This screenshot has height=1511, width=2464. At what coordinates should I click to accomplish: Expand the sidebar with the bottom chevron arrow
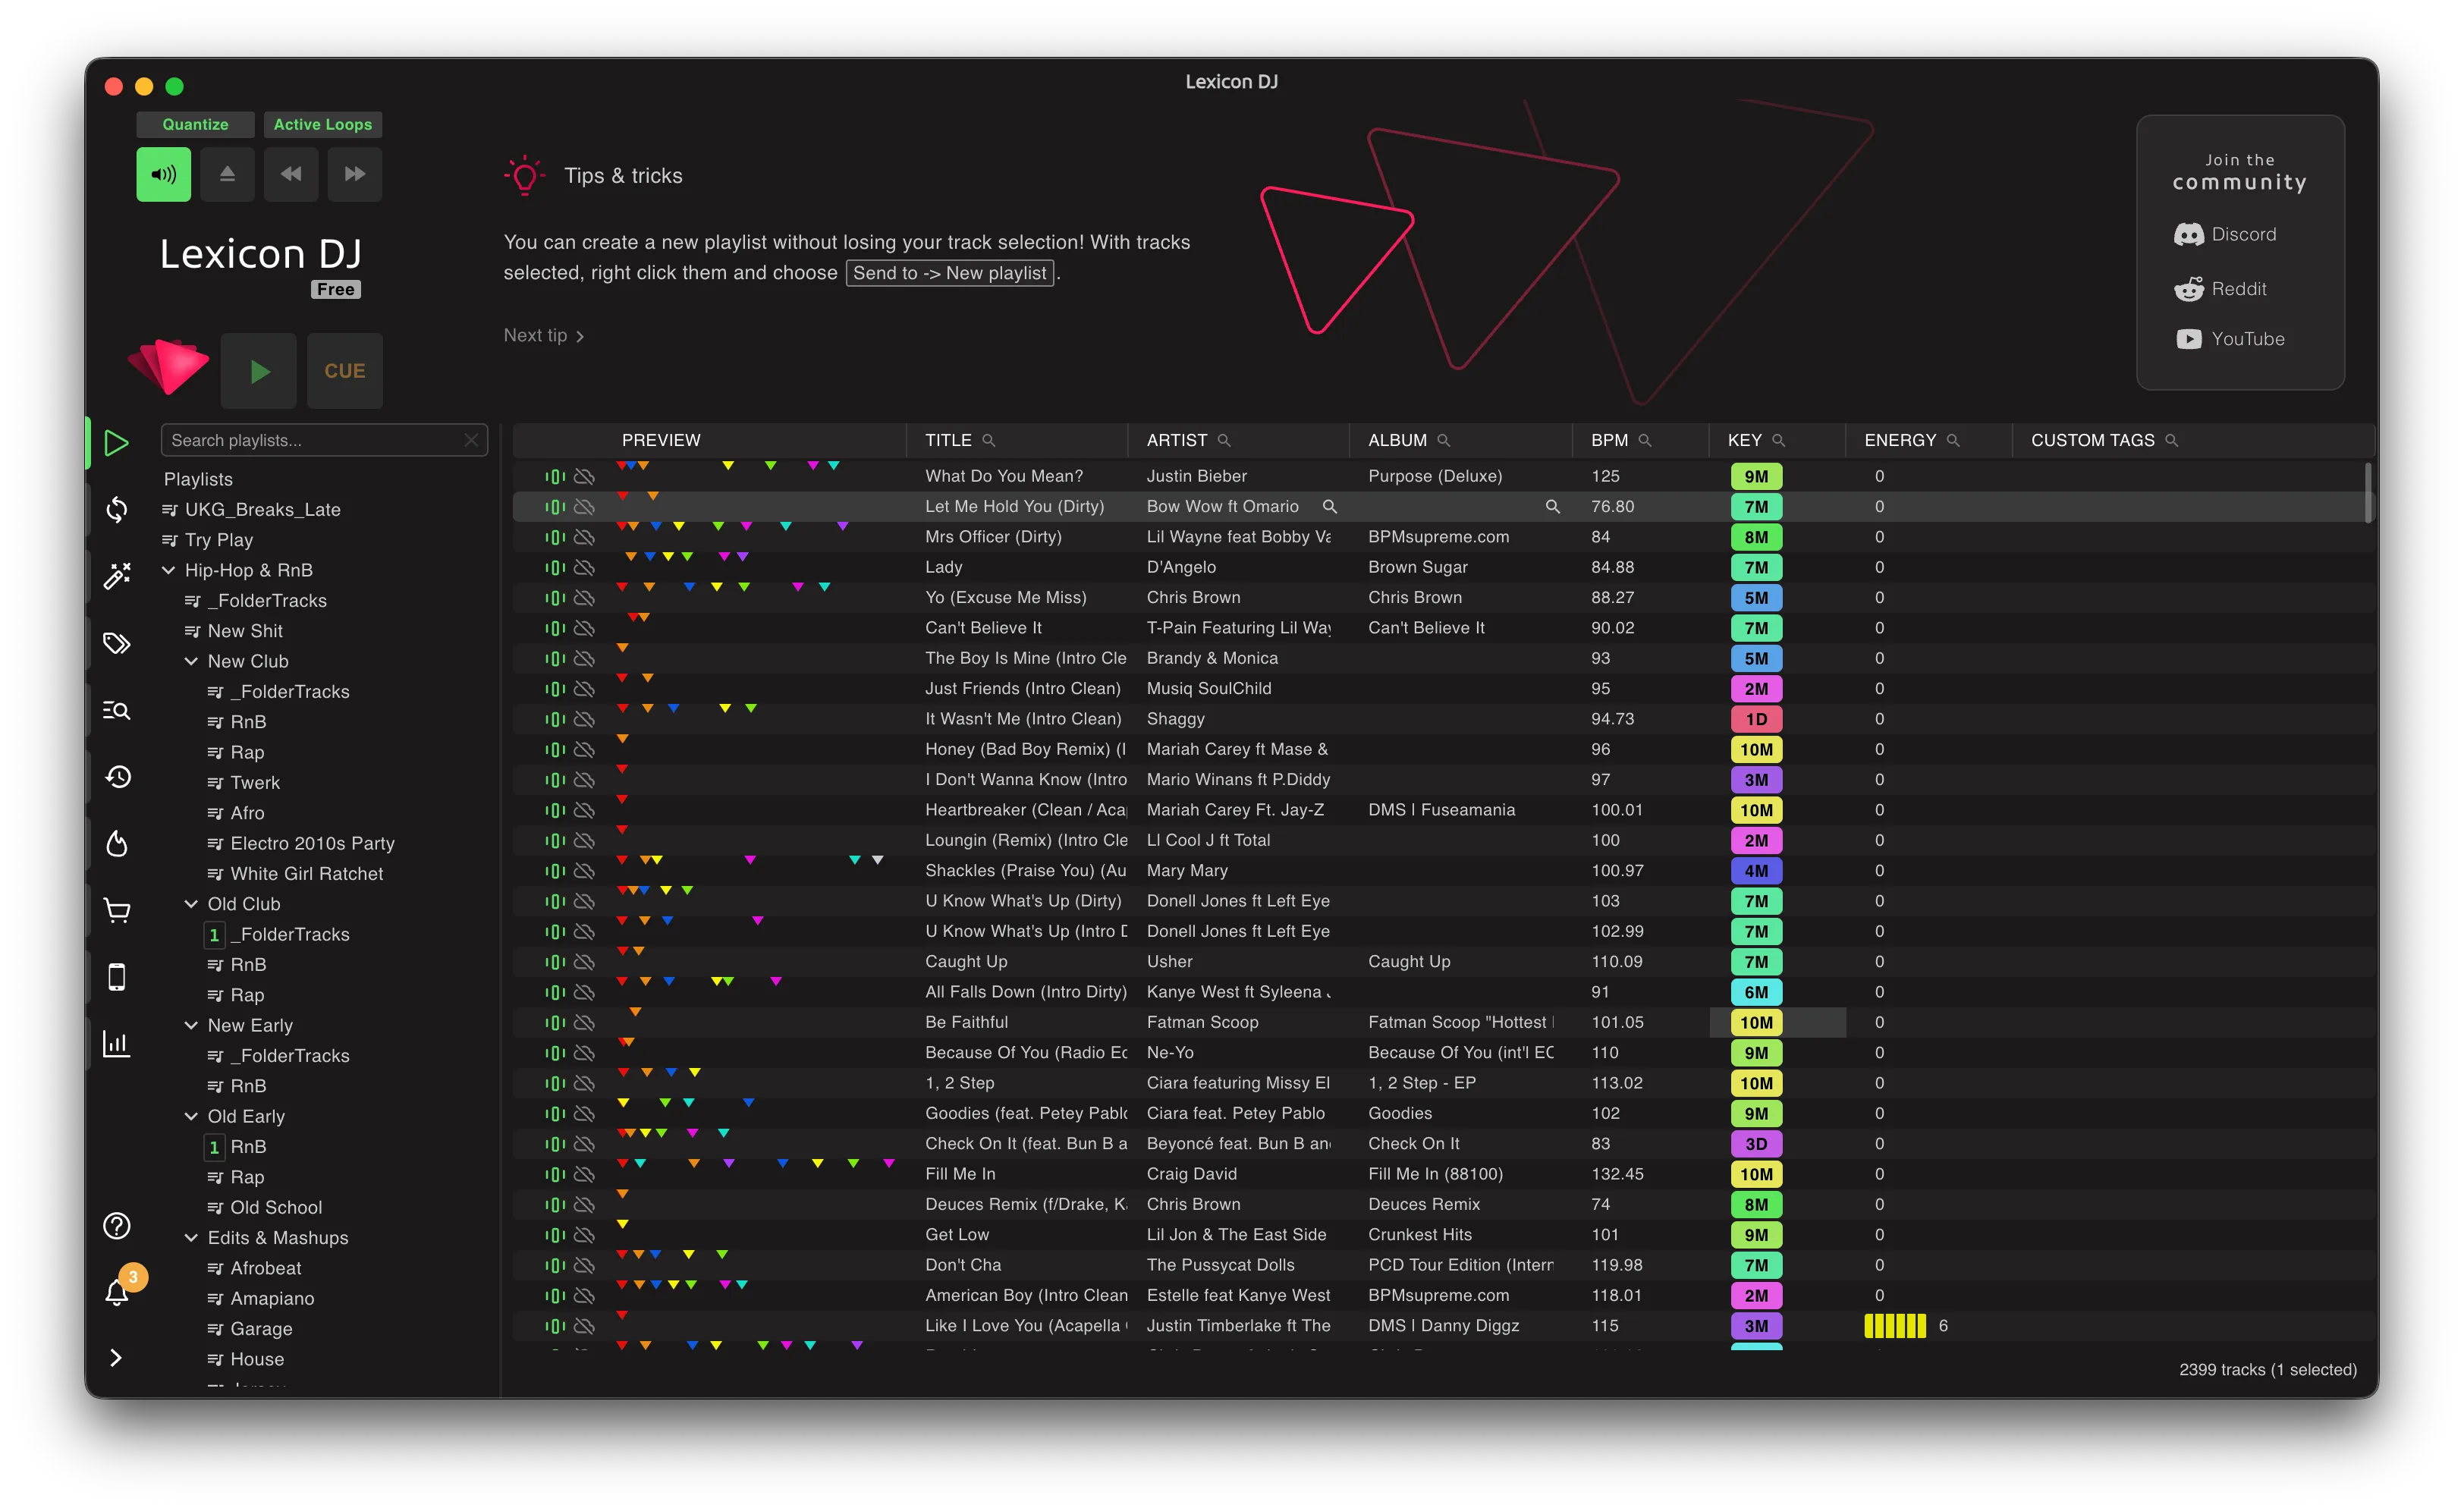coord(116,1358)
